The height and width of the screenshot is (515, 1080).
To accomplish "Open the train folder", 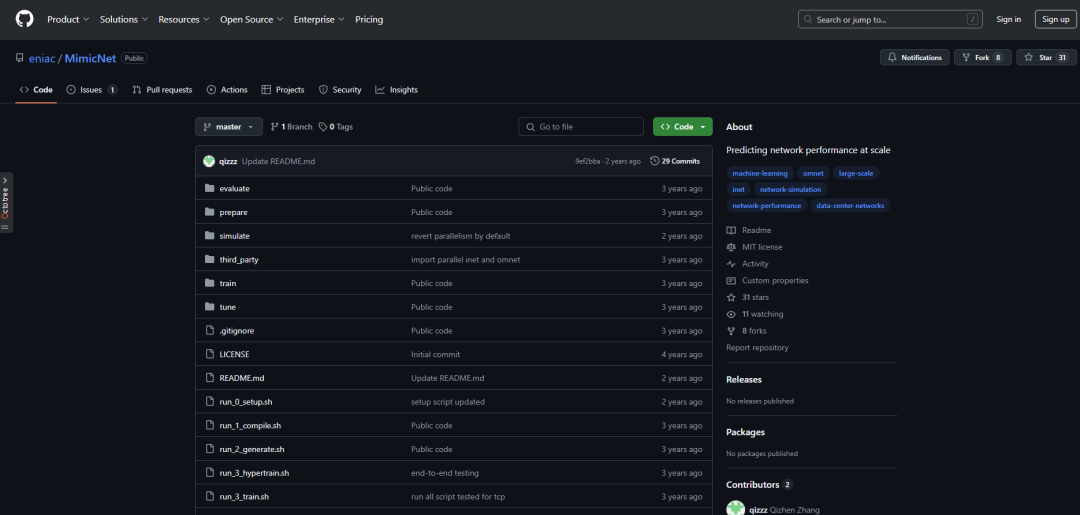I will (x=228, y=283).
